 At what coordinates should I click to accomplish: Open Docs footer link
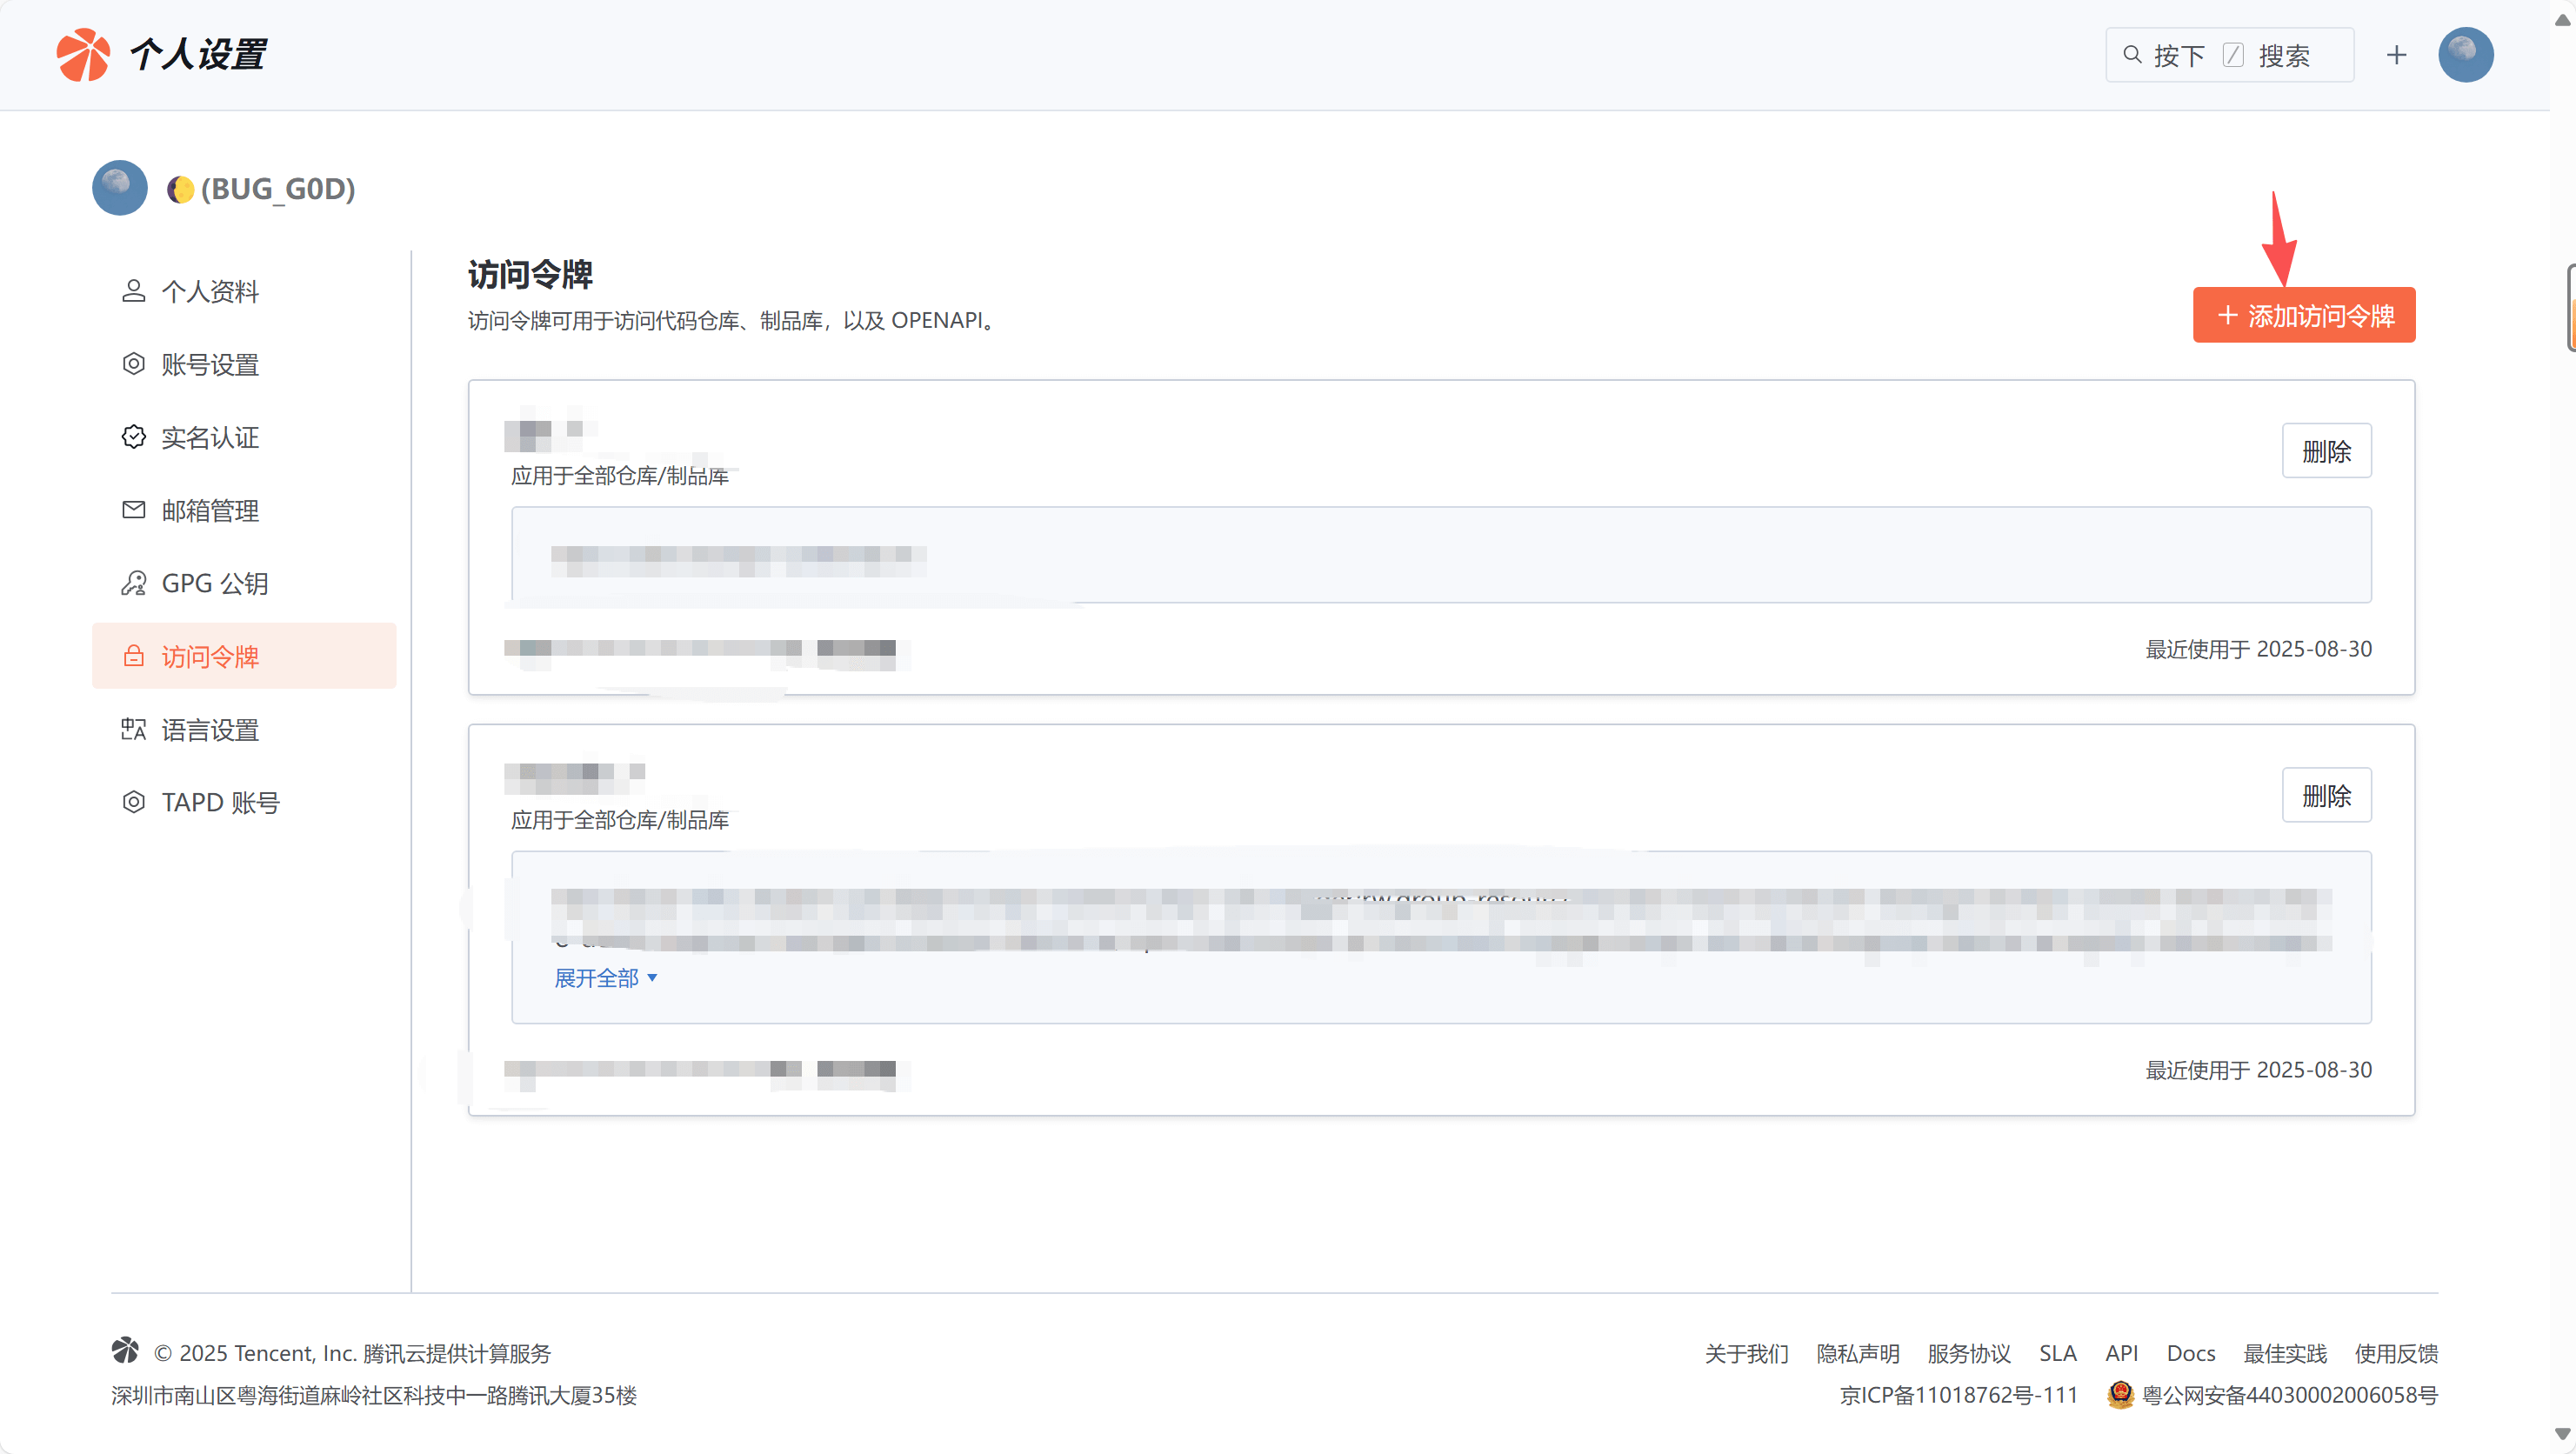[2190, 1353]
